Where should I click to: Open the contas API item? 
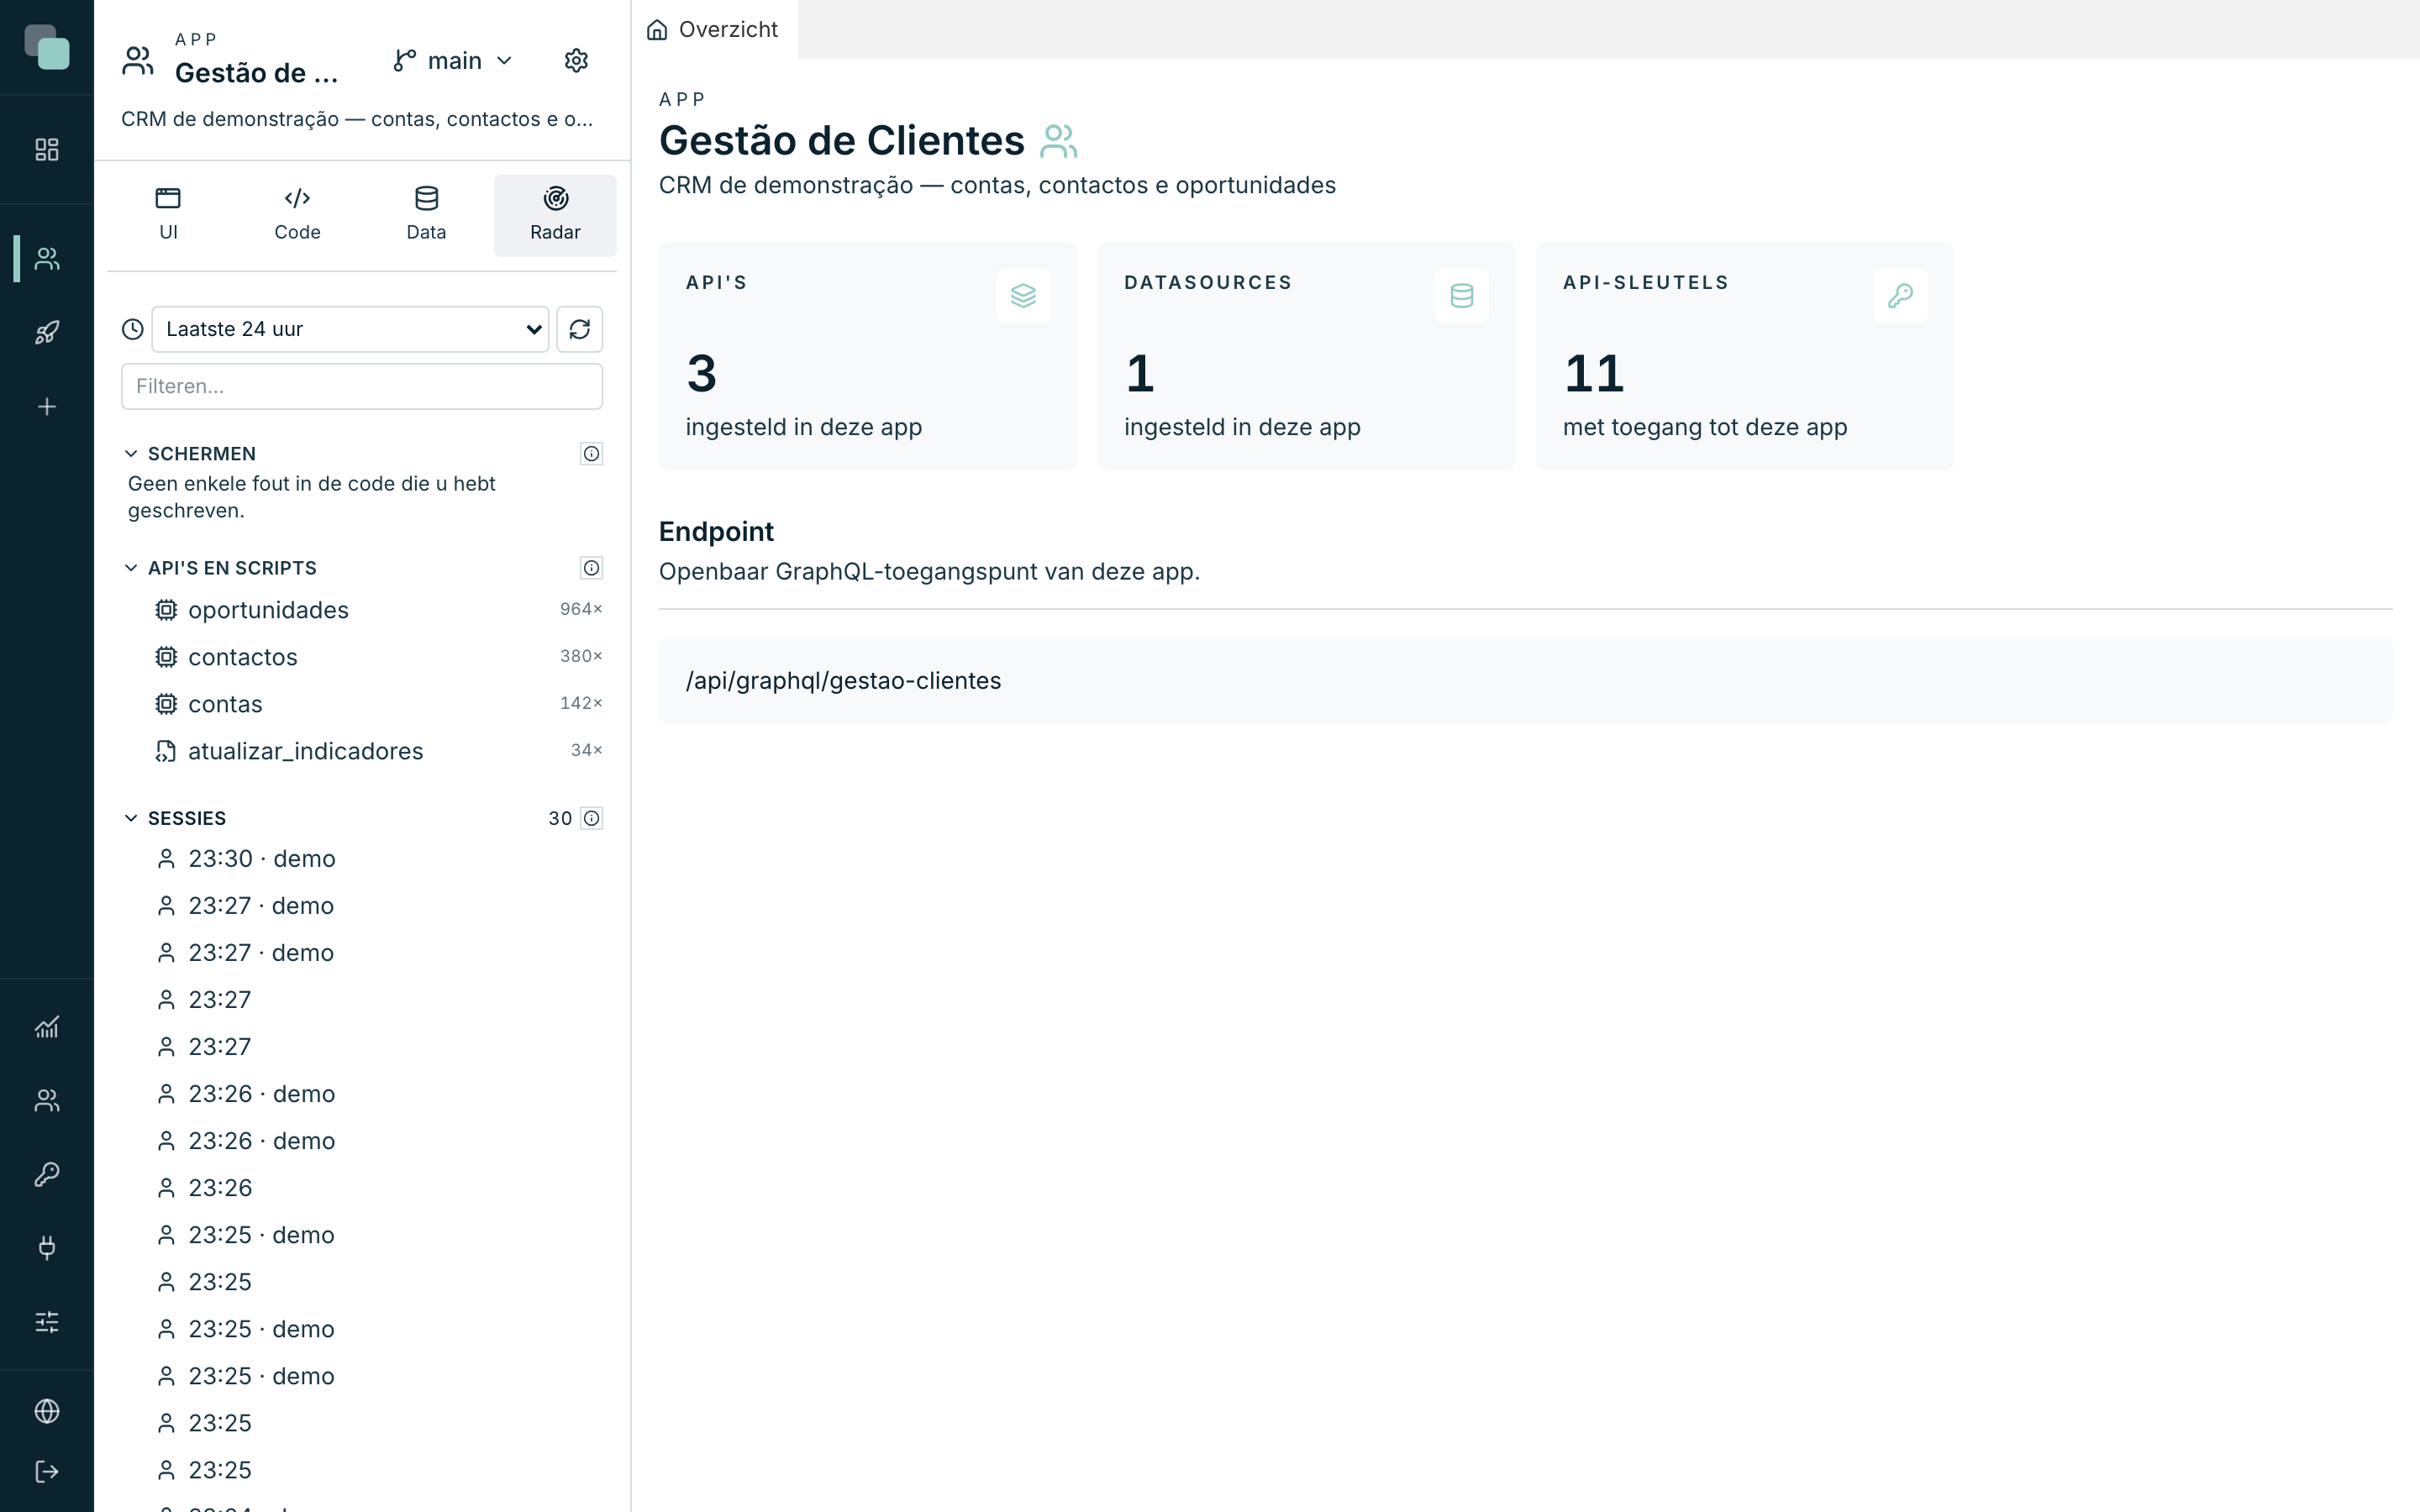(x=362, y=704)
